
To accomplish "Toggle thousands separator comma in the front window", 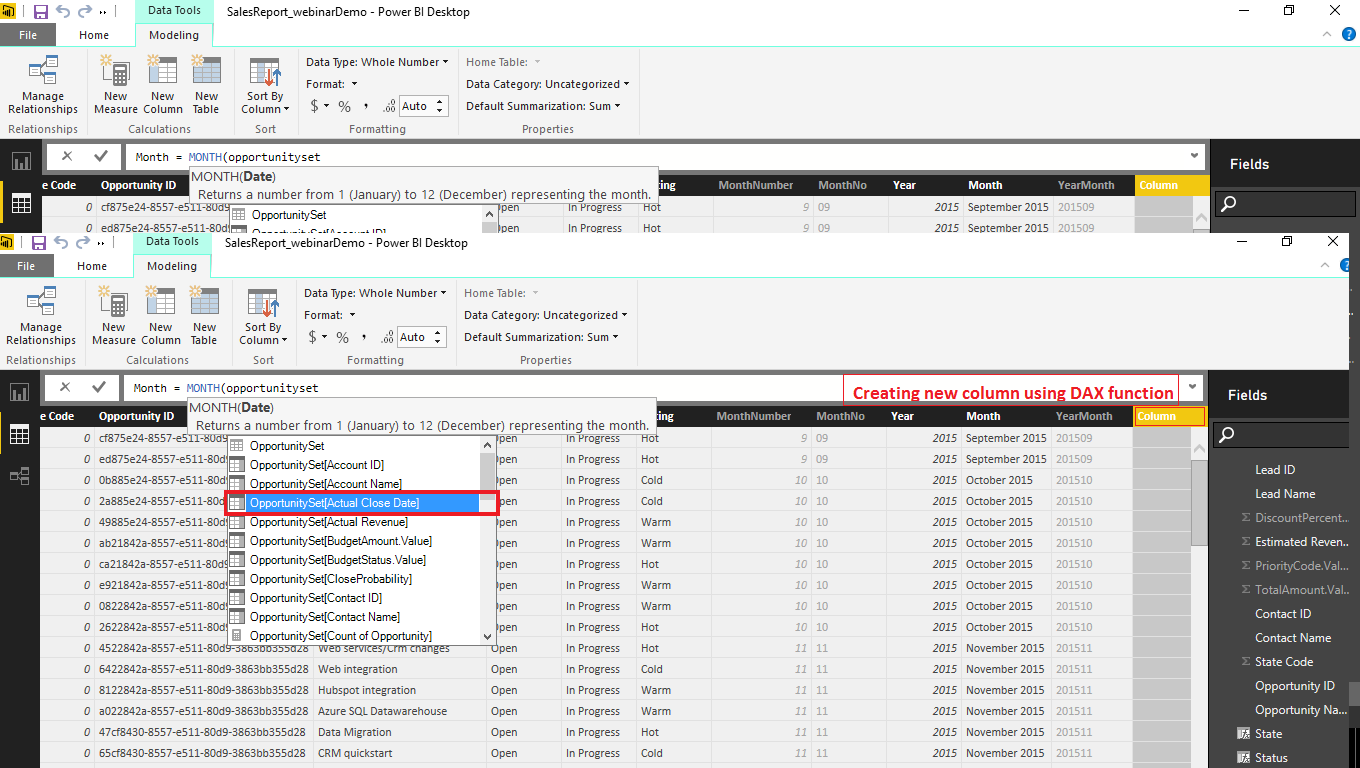I will point(364,337).
